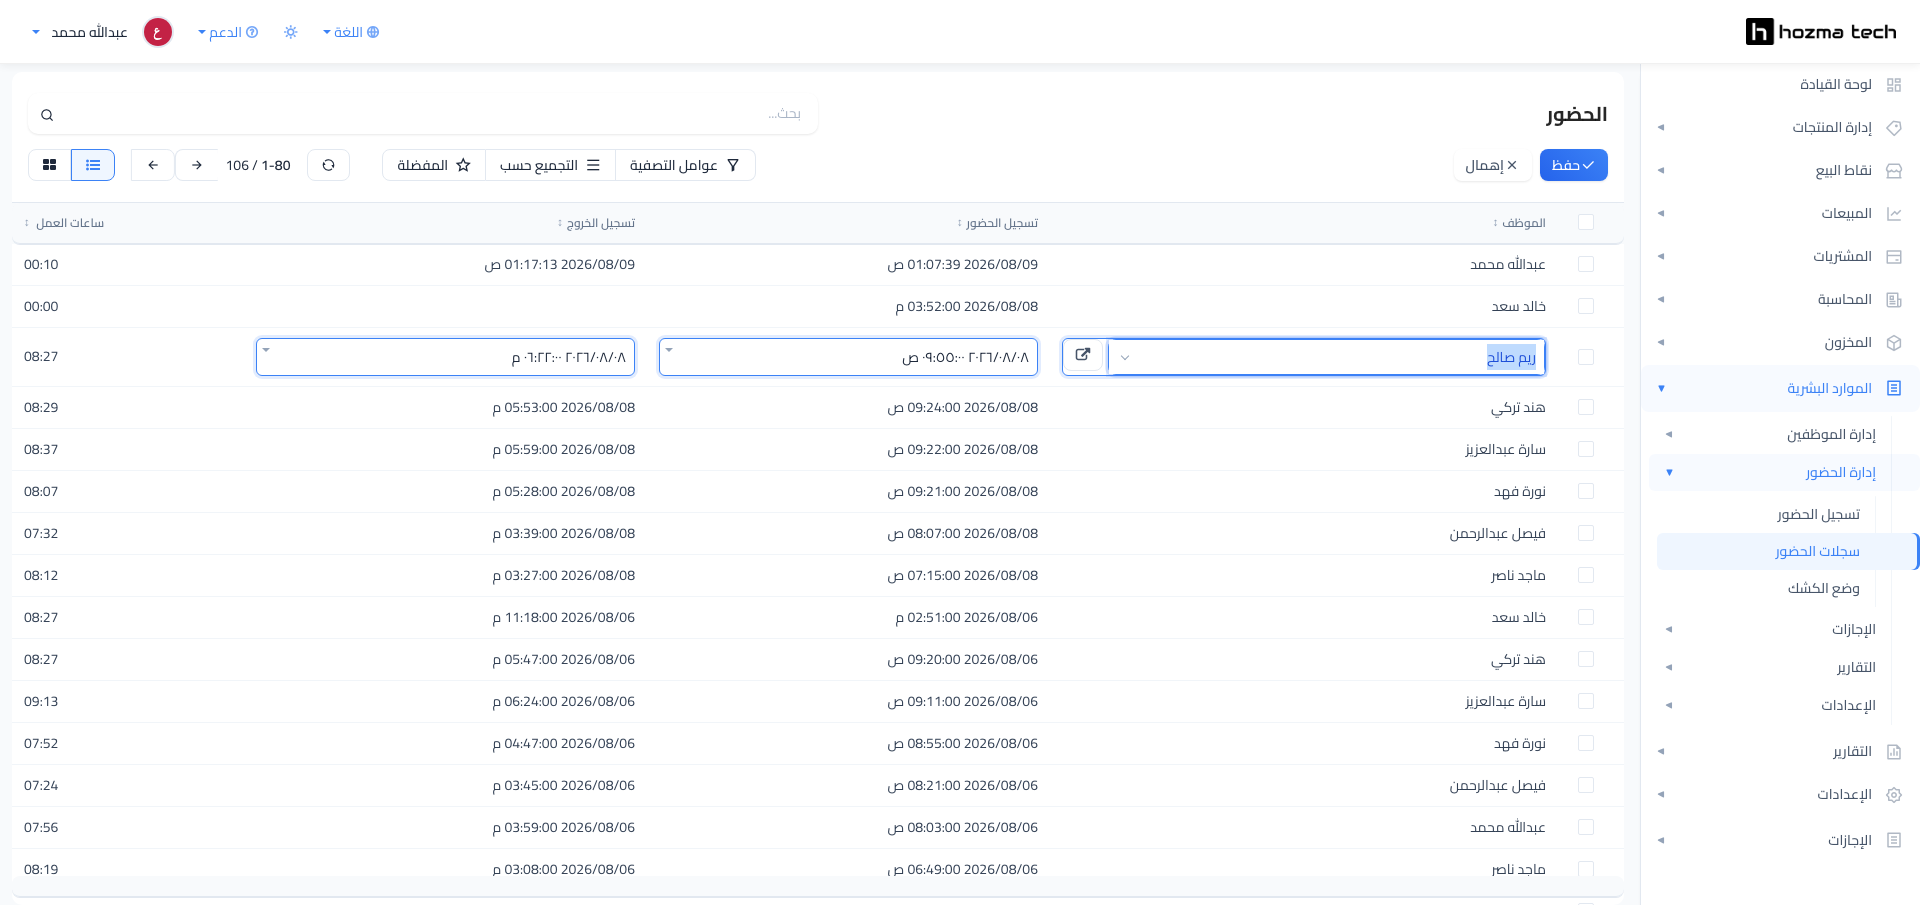Open الدعم support dropdown

point(228,32)
